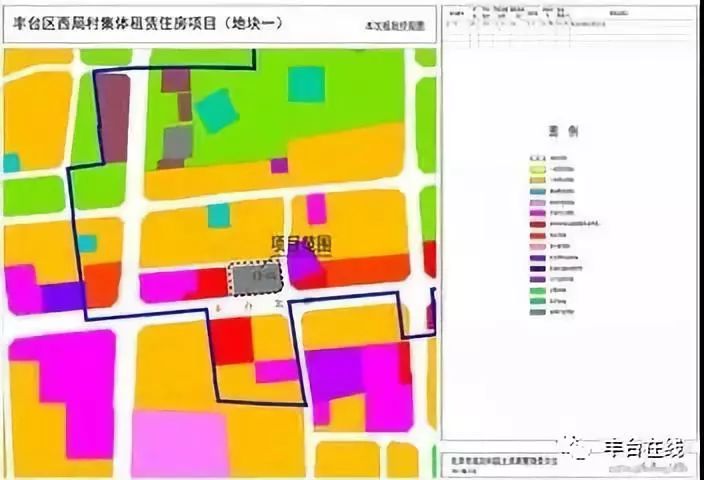
Task: Click the light pink parcel at bottom
Action: (x=180, y=443)
